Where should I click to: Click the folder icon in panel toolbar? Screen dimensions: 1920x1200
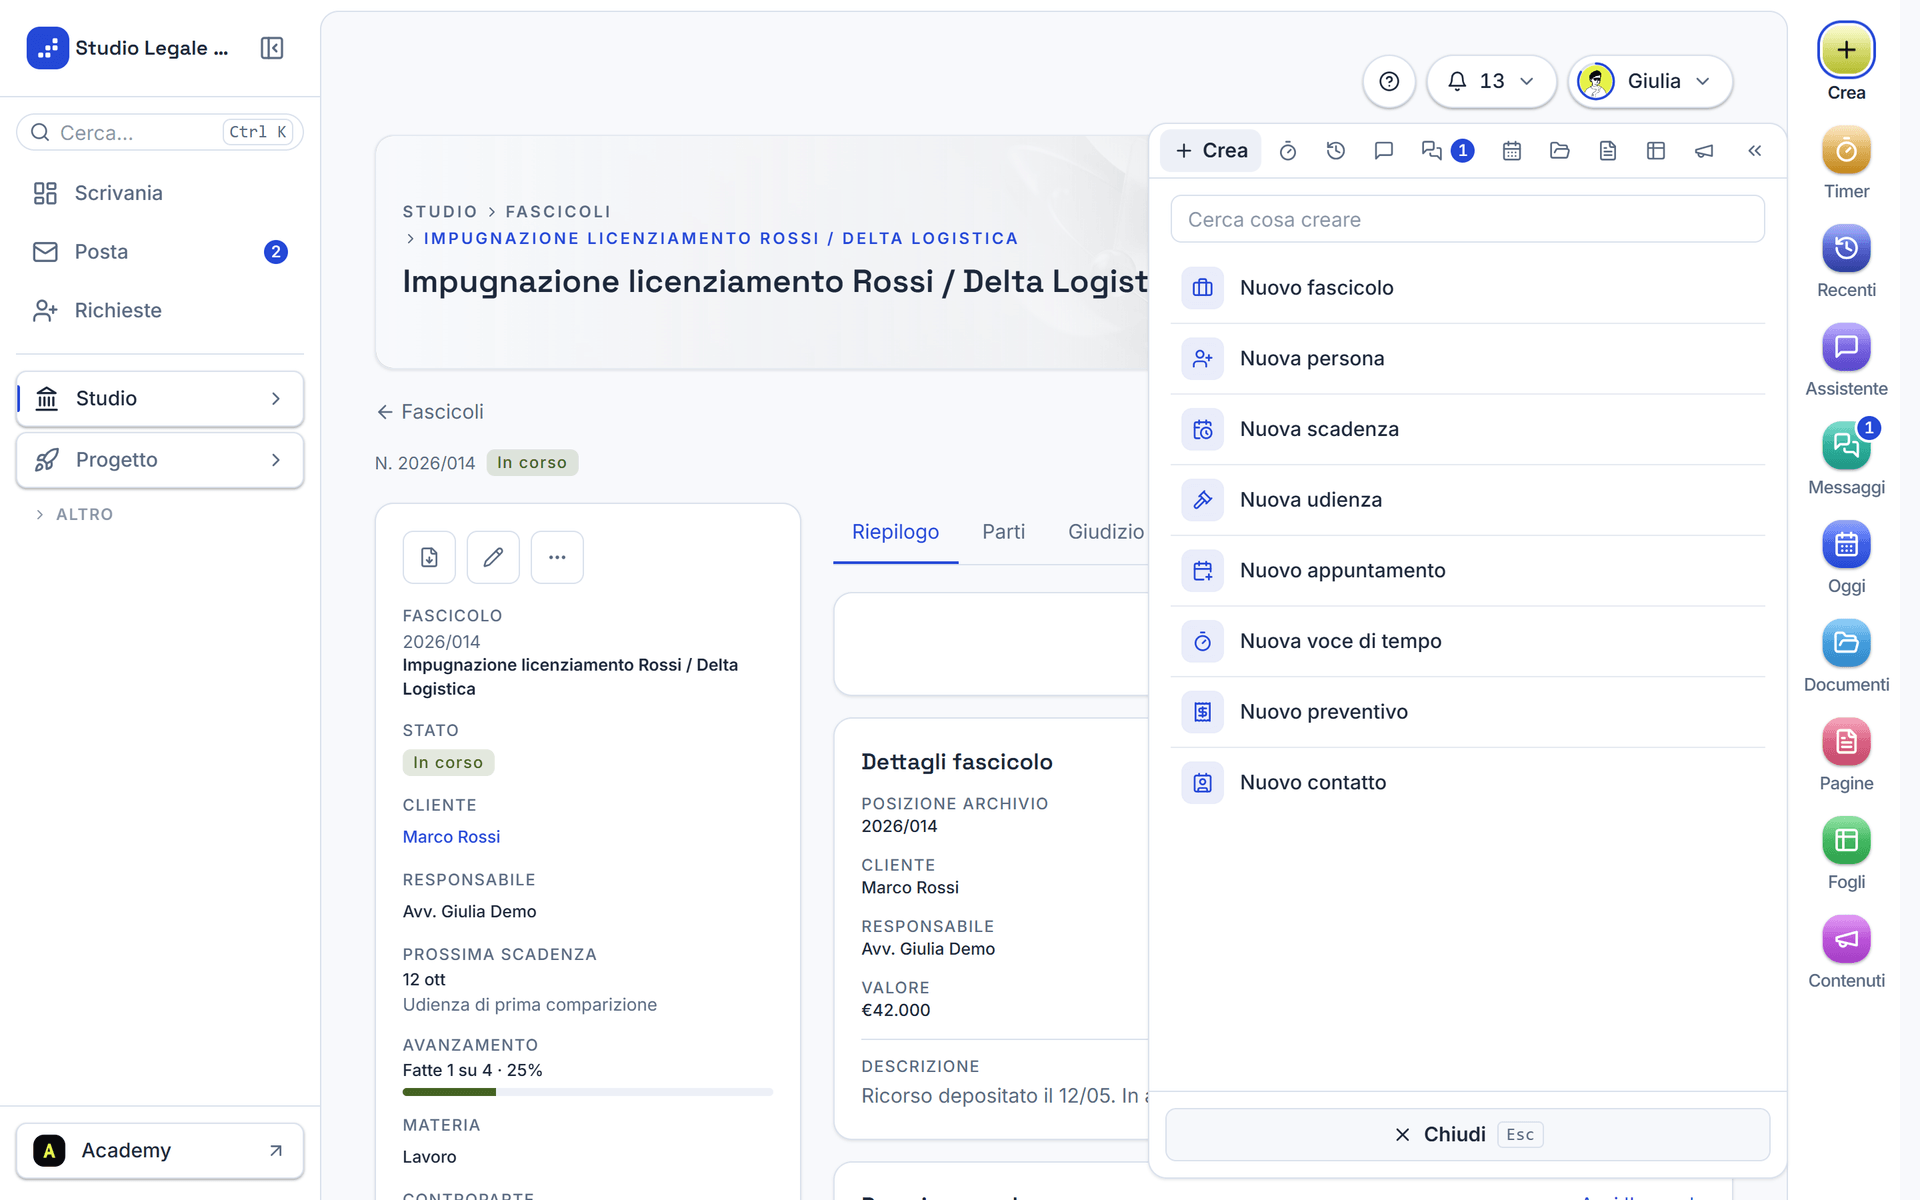[x=1560, y=151]
